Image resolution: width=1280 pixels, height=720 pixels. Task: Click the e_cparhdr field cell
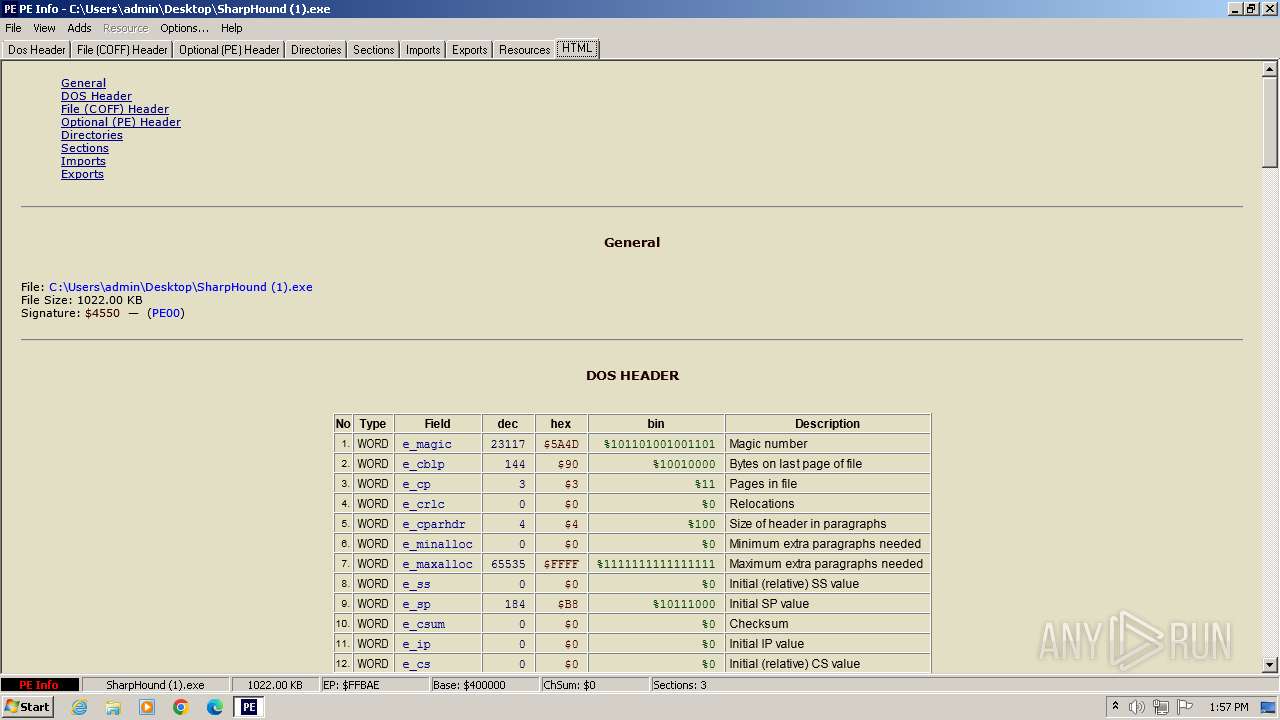click(x=437, y=524)
